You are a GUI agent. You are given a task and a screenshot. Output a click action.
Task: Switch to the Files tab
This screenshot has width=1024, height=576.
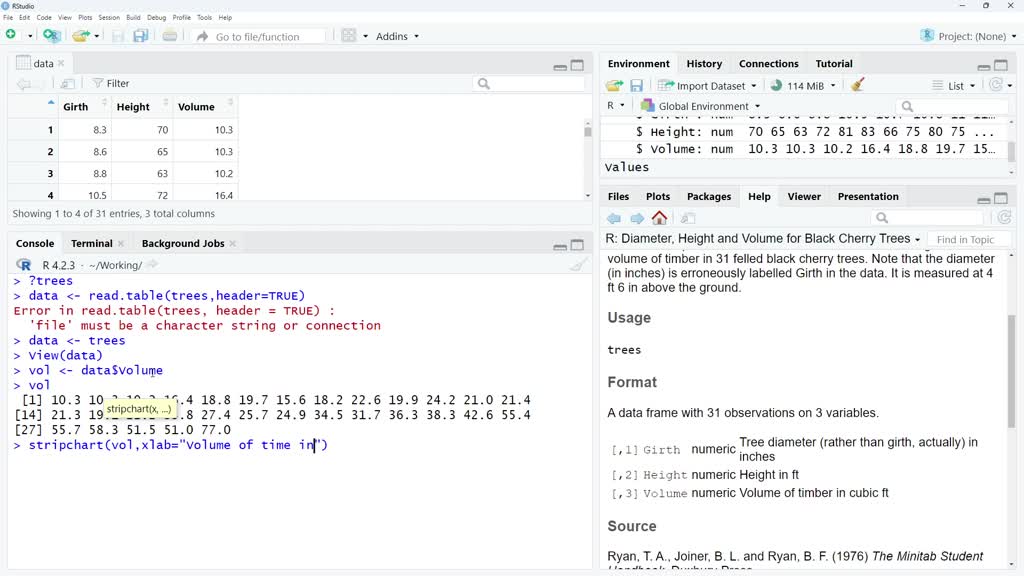point(618,197)
